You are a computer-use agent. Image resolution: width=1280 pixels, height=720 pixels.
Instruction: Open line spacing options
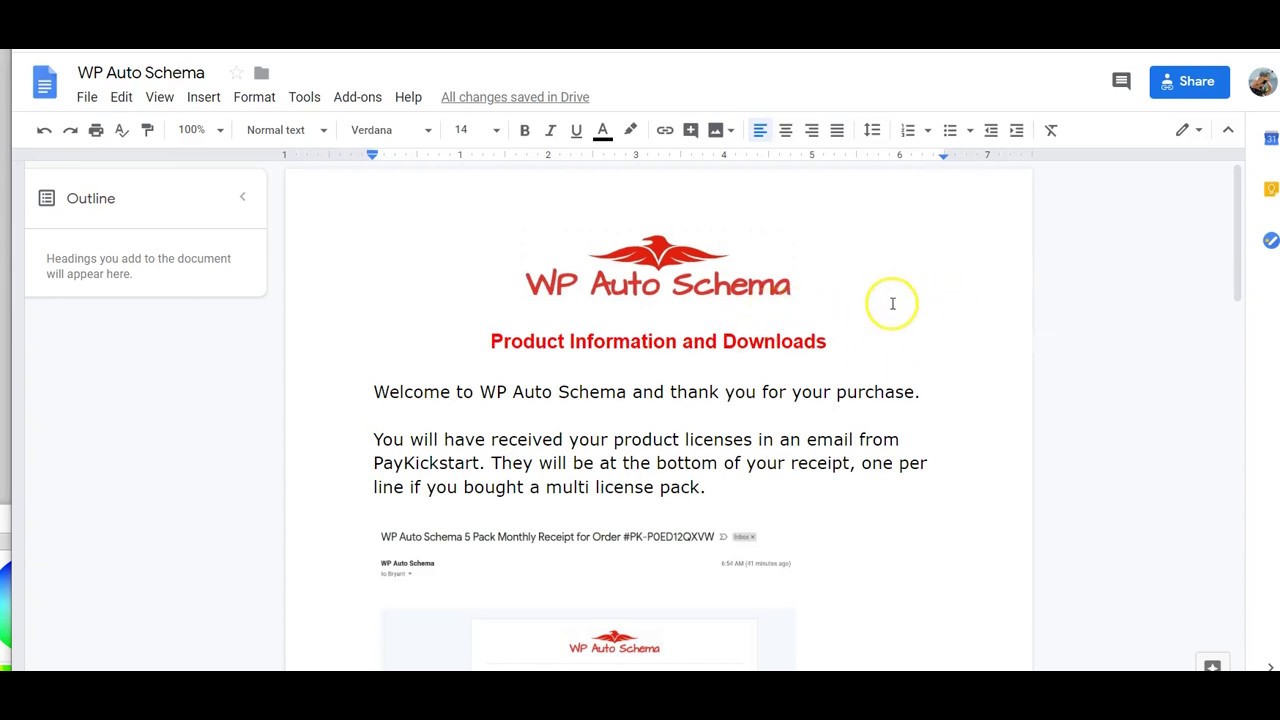872,130
